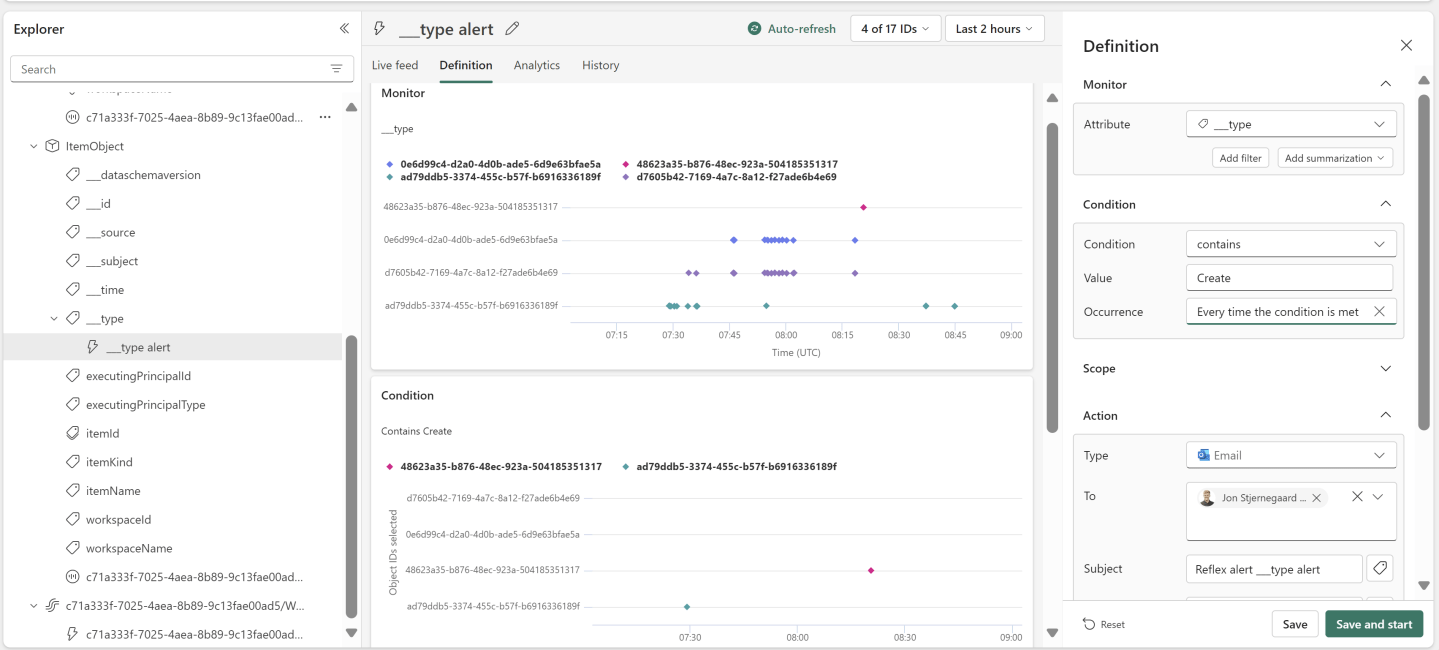1439x650 pixels.
Task: Collapse the Explorer panel with the double-chevron icon
Action: tap(343, 28)
